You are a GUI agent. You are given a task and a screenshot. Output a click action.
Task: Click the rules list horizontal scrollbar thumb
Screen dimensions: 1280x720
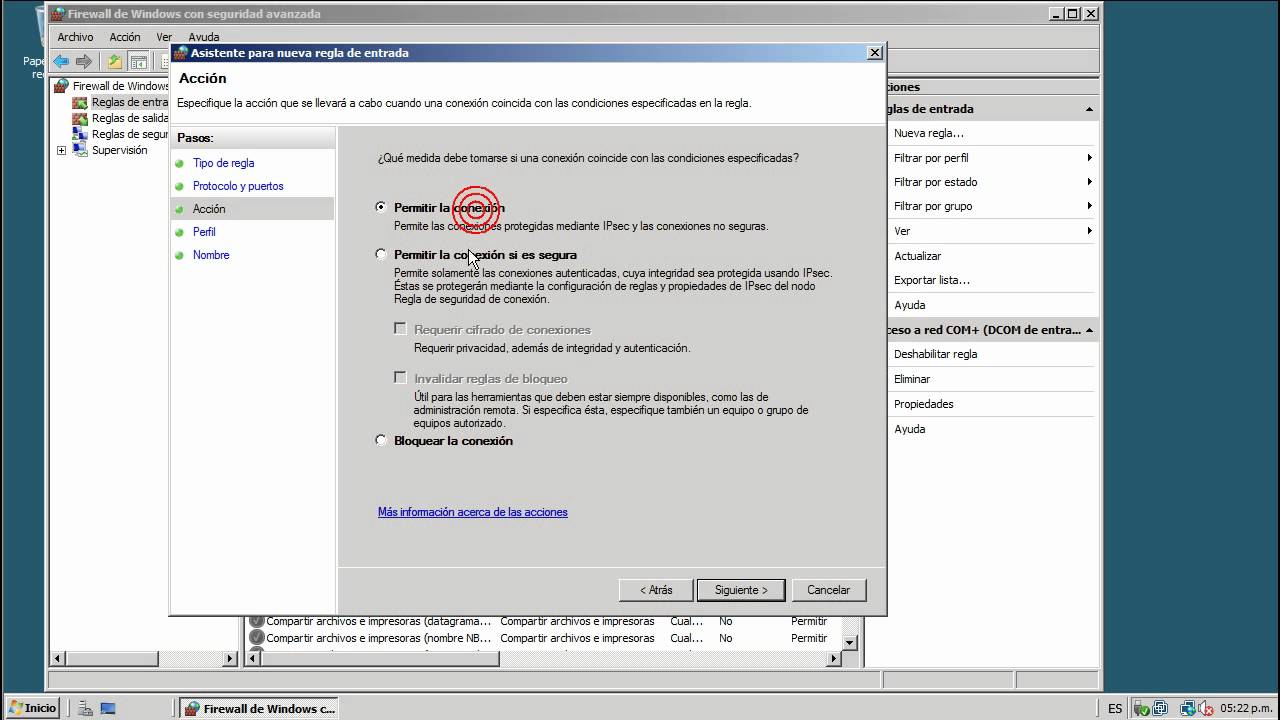tap(382, 658)
